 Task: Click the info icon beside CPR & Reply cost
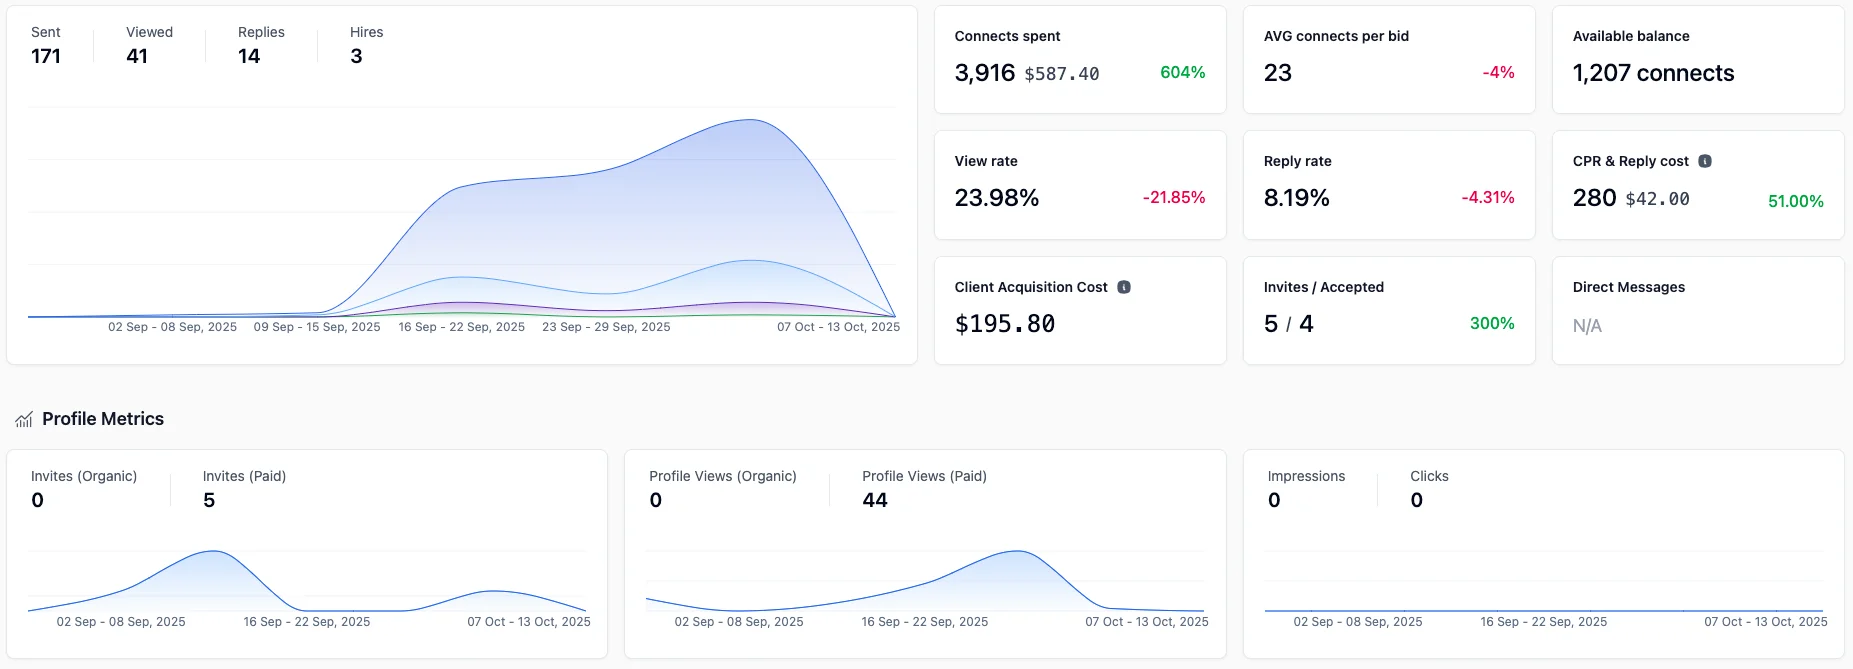1705,161
